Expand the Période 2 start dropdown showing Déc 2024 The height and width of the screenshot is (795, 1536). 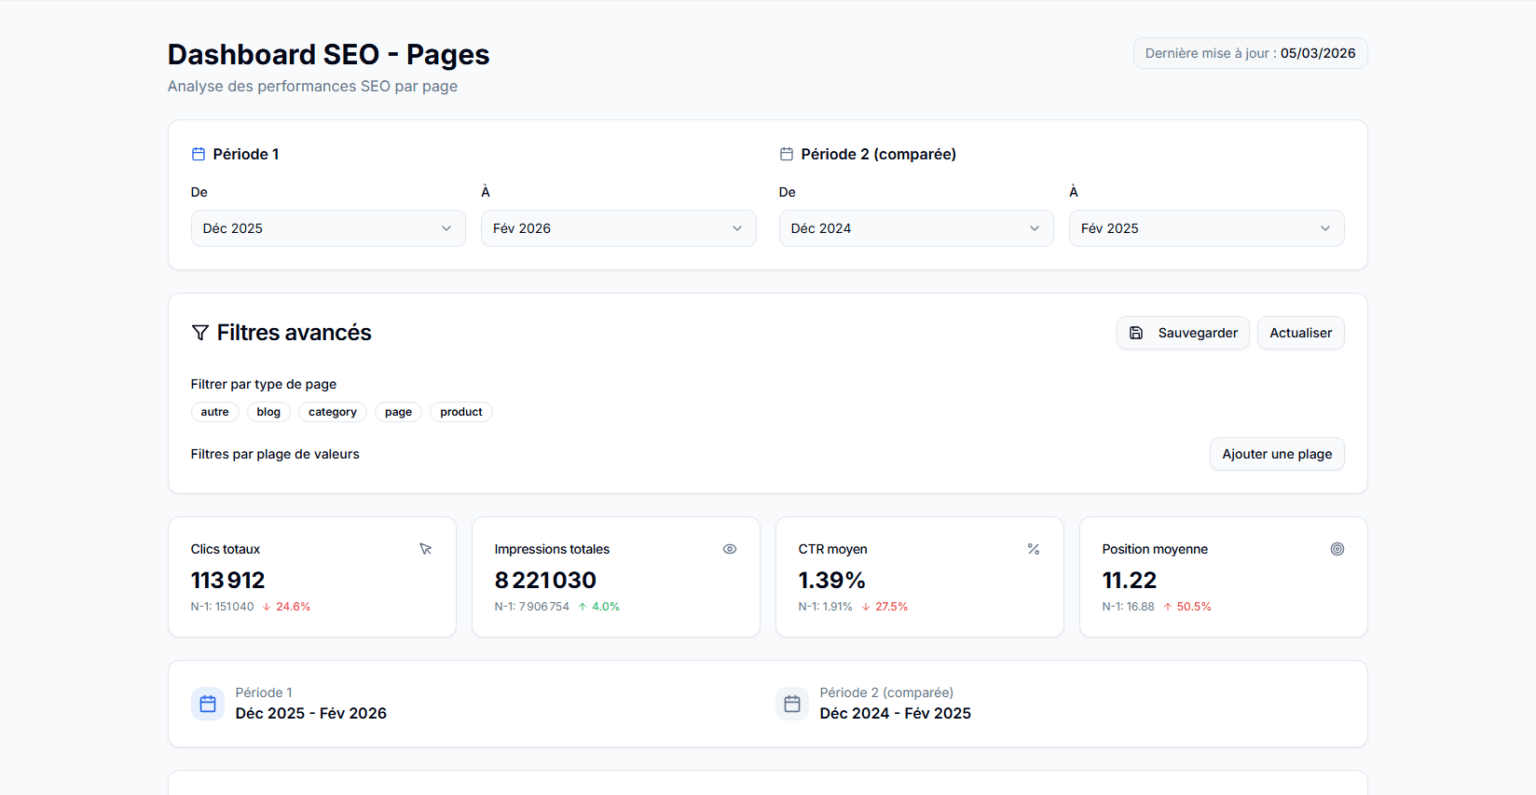point(916,228)
